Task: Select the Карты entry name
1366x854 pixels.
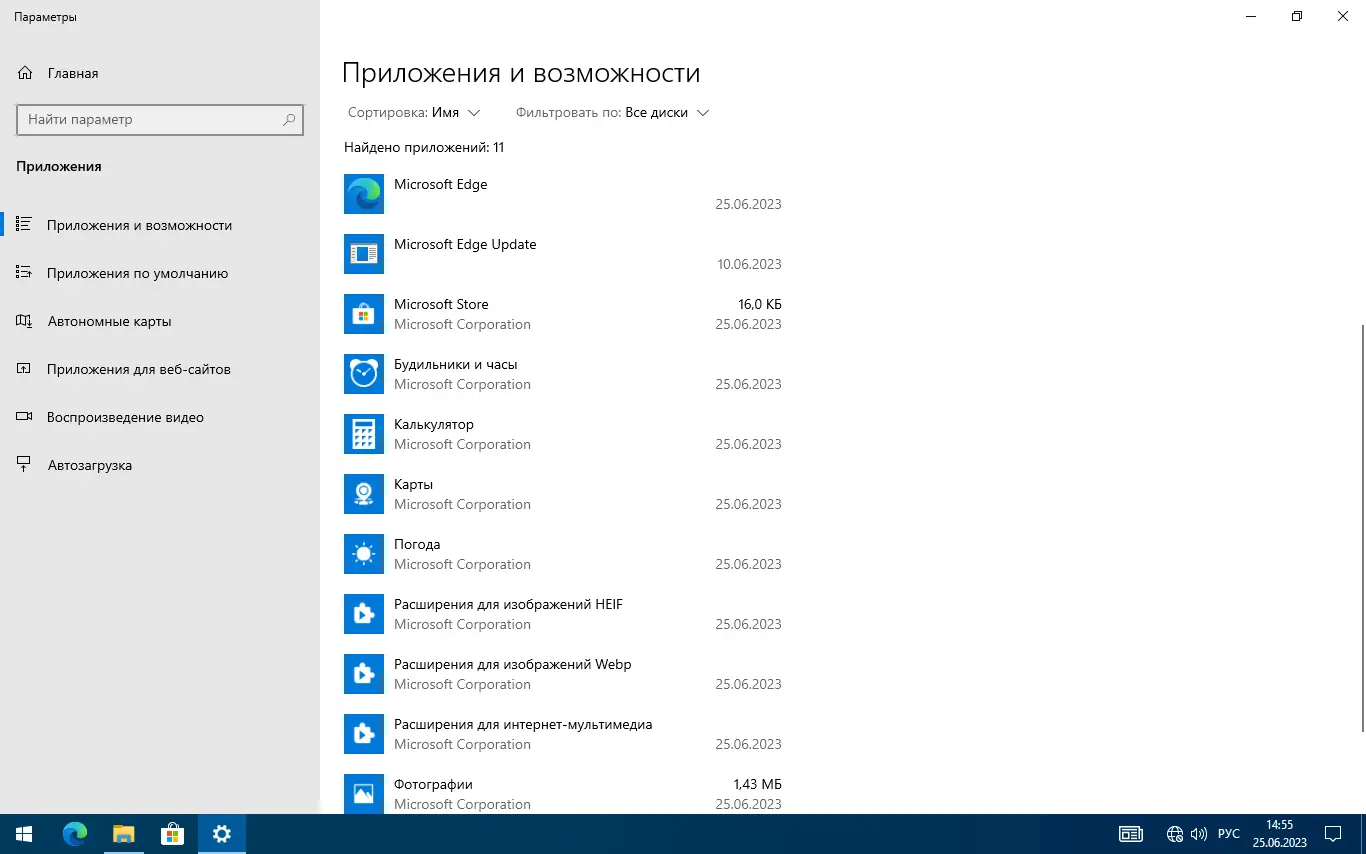Action: point(413,484)
